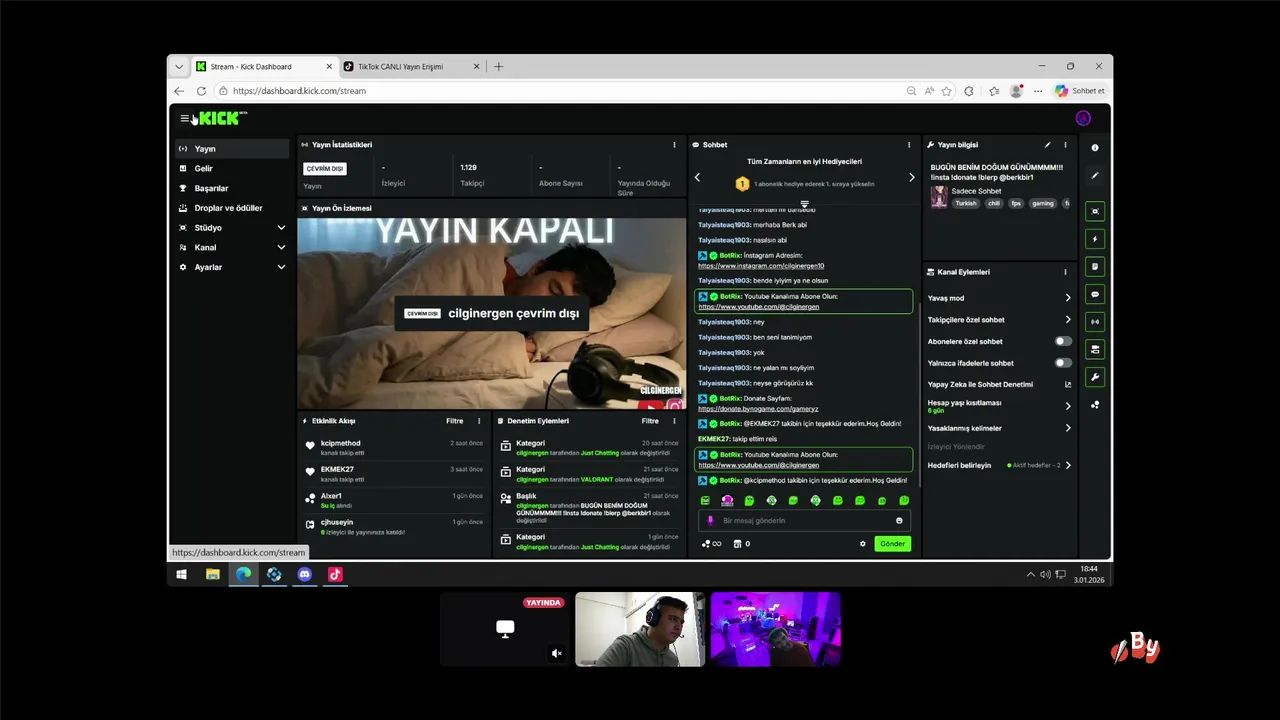Toggle the broadcast signal widget icon

[x=1095, y=322]
